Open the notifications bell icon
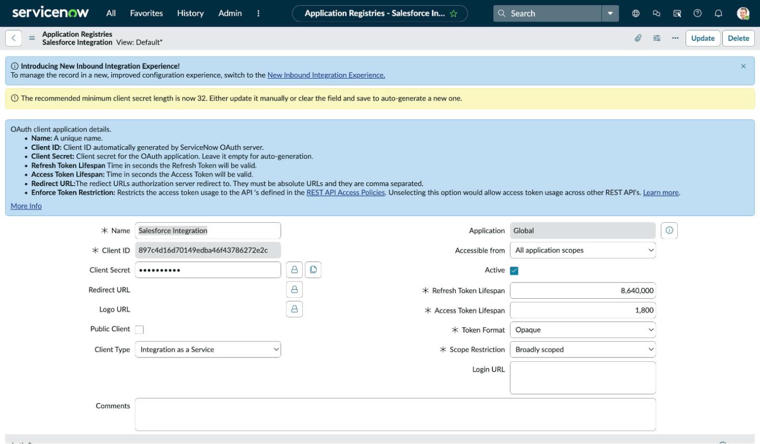 click(x=718, y=14)
